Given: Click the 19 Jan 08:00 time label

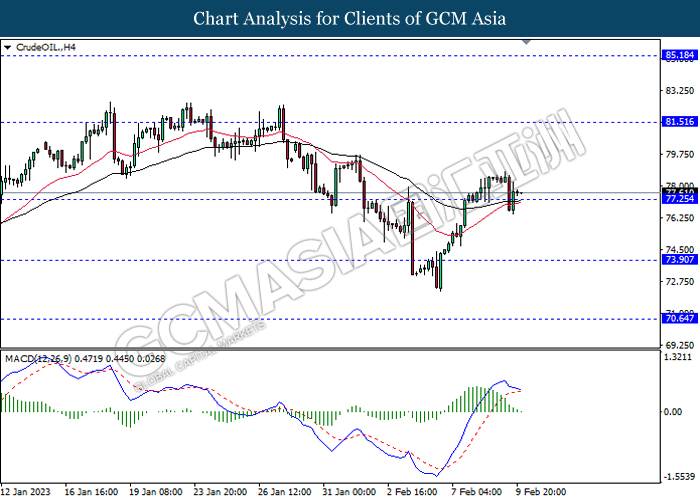Looking at the screenshot, I should [x=155, y=492].
